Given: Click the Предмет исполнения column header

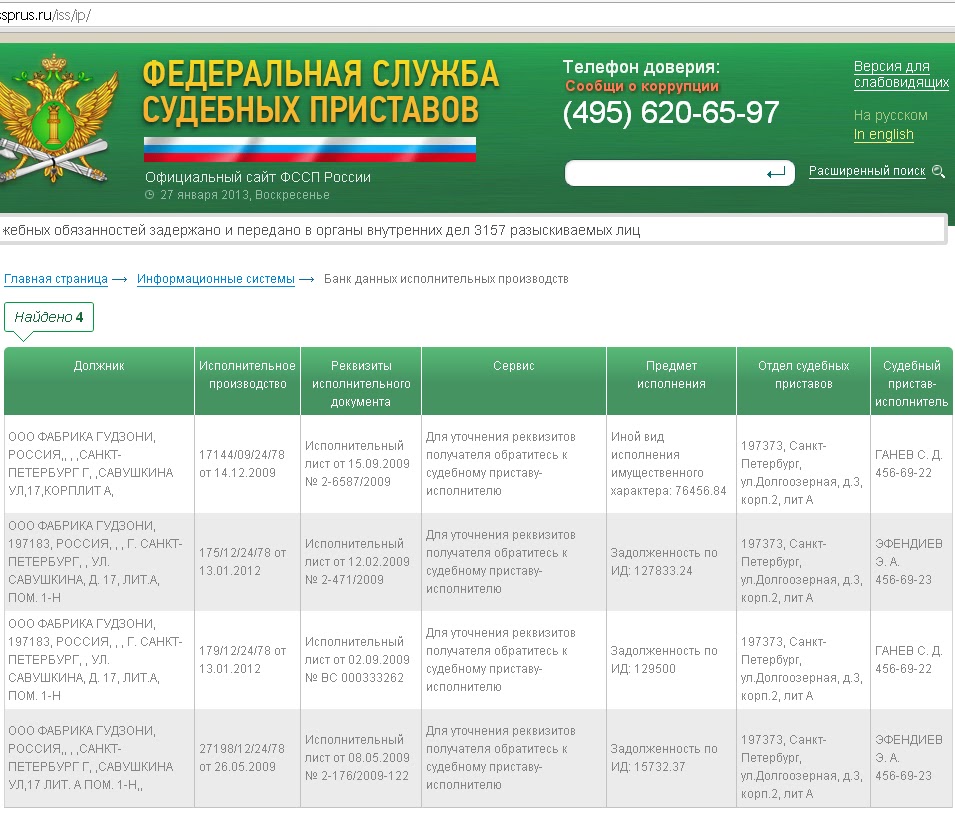Looking at the screenshot, I should click(671, 381).
